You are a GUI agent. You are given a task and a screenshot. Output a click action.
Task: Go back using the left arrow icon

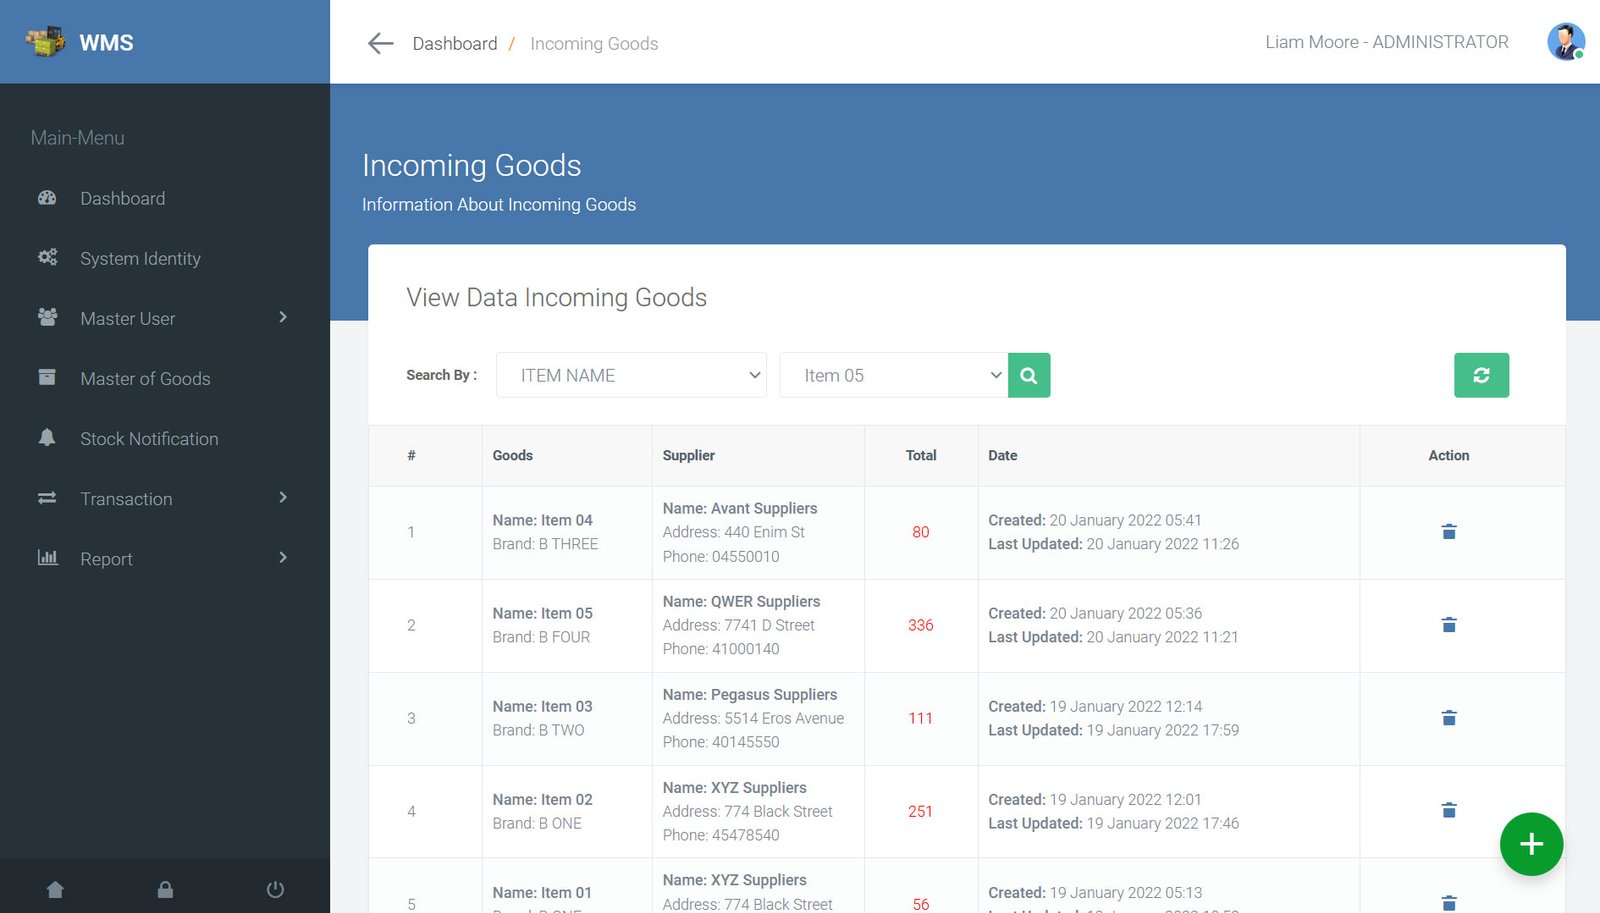click(x=380, y=43)
